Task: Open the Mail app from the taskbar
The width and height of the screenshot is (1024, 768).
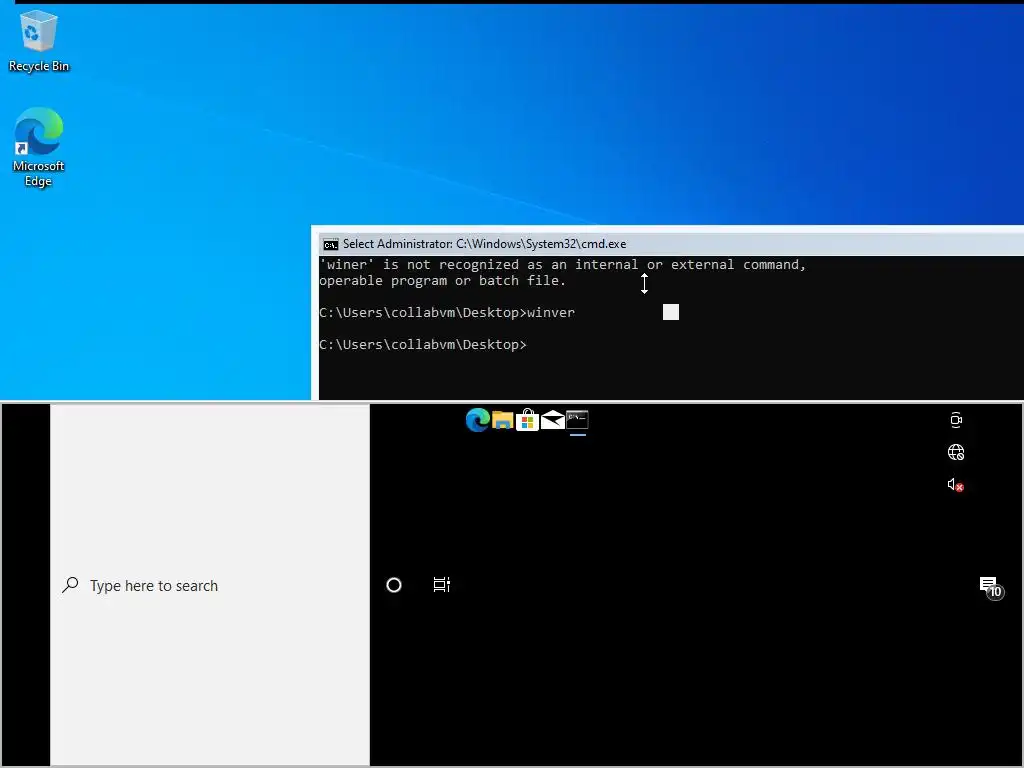Action: point(552,420)
